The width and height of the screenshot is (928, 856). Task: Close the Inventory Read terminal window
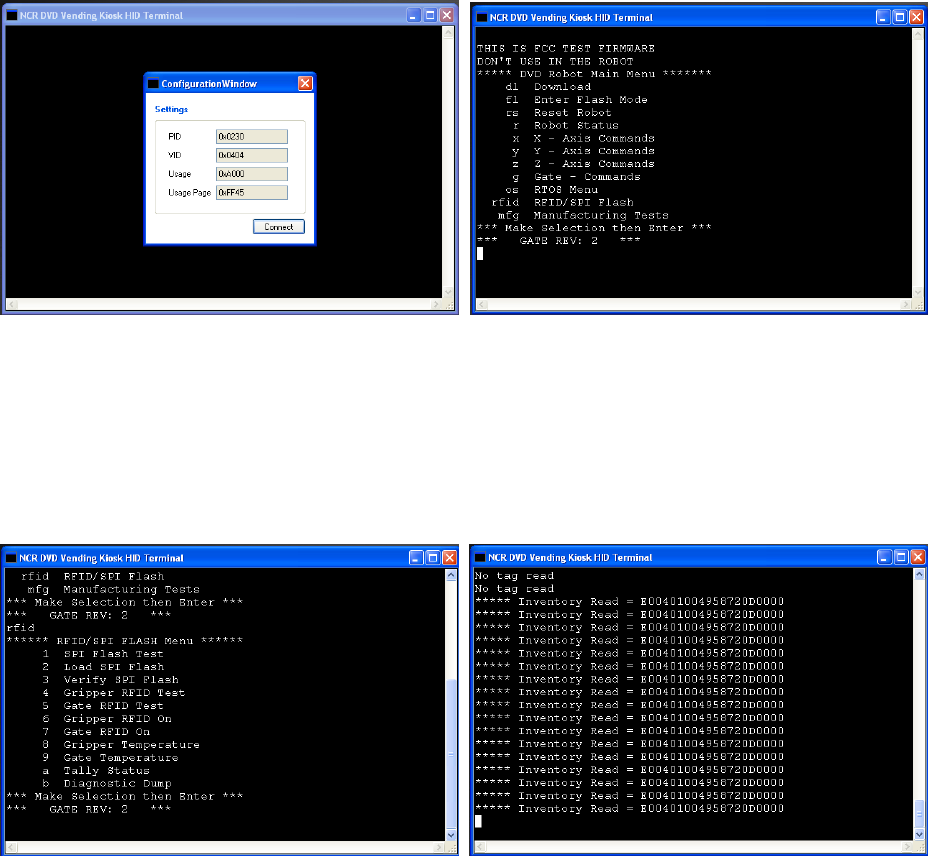(x=917, y=557)
